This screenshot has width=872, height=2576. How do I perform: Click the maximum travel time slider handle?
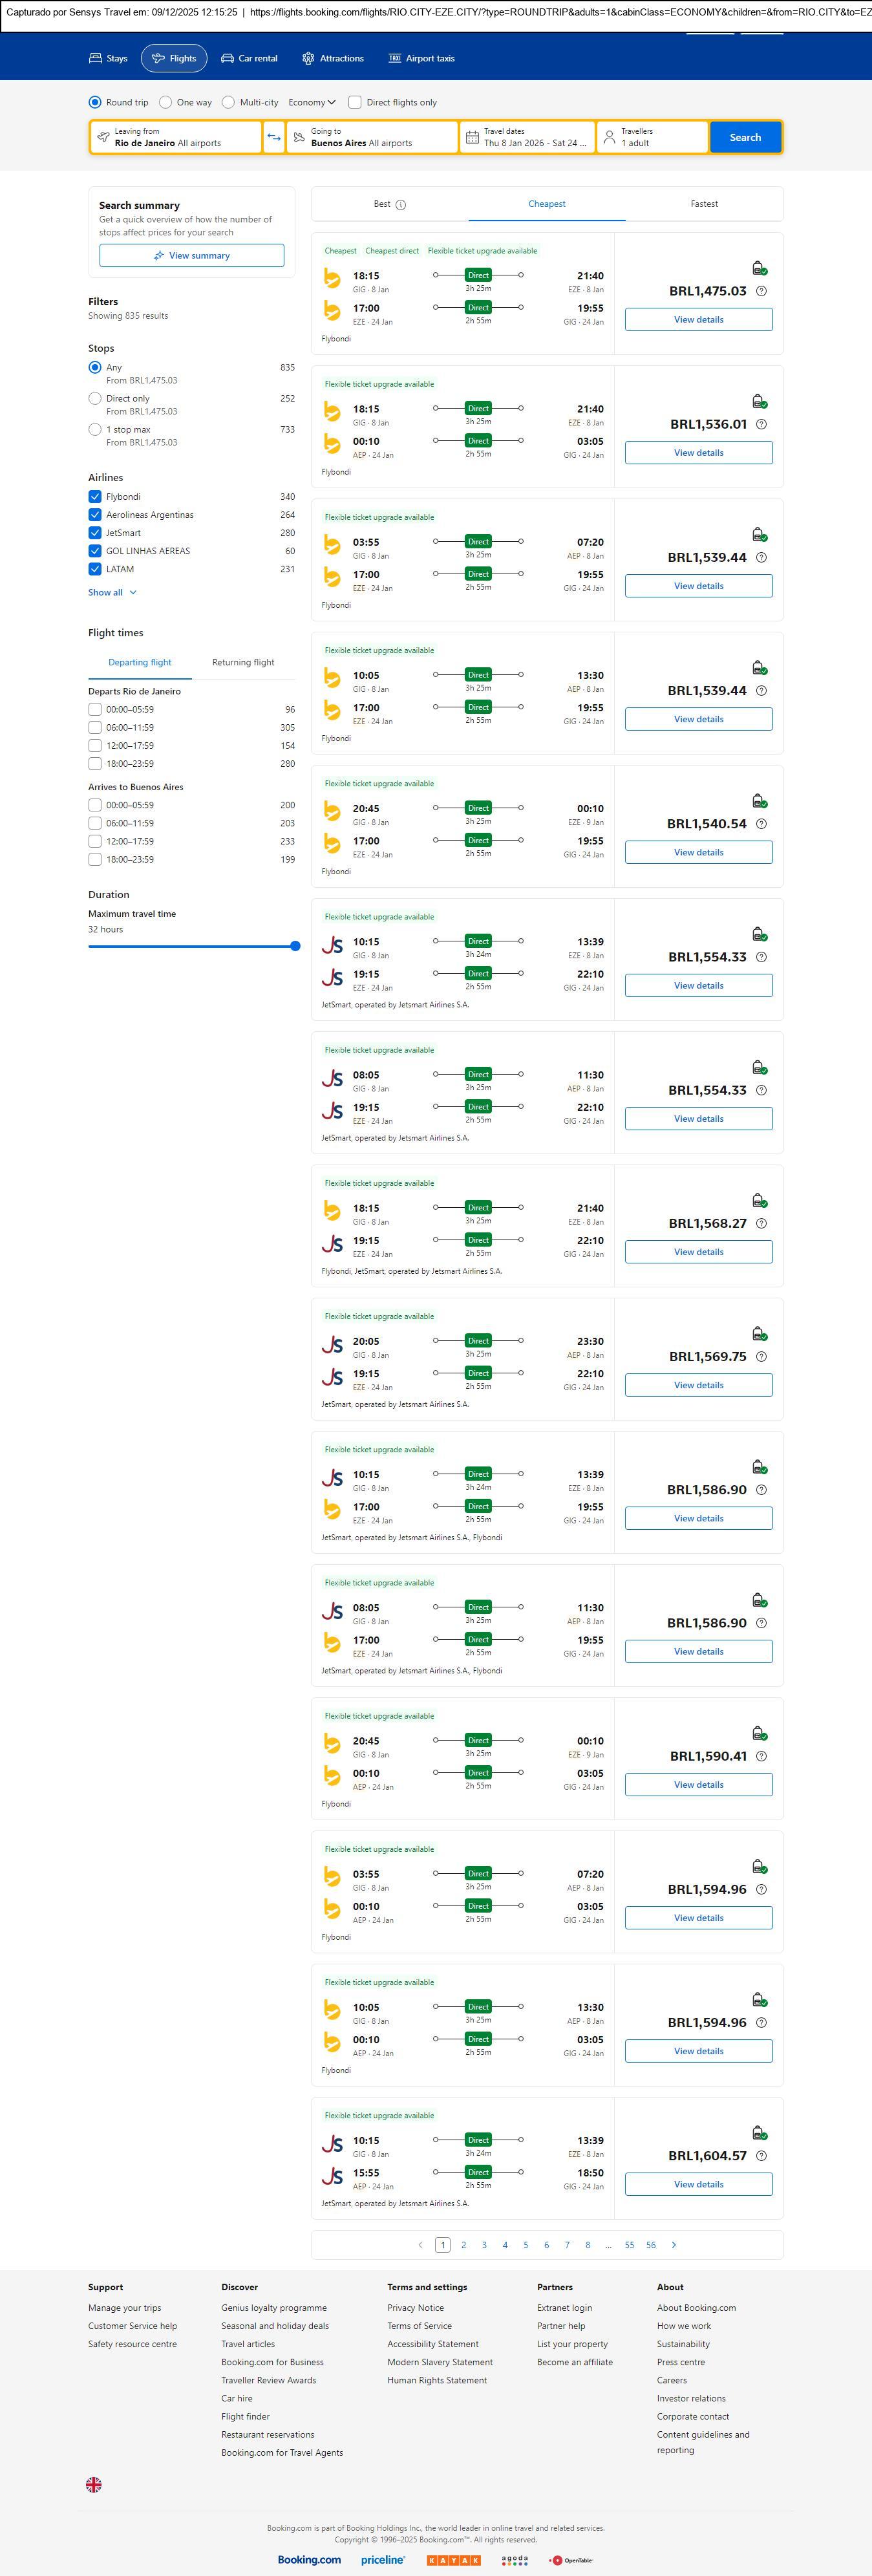coord(295,946)
